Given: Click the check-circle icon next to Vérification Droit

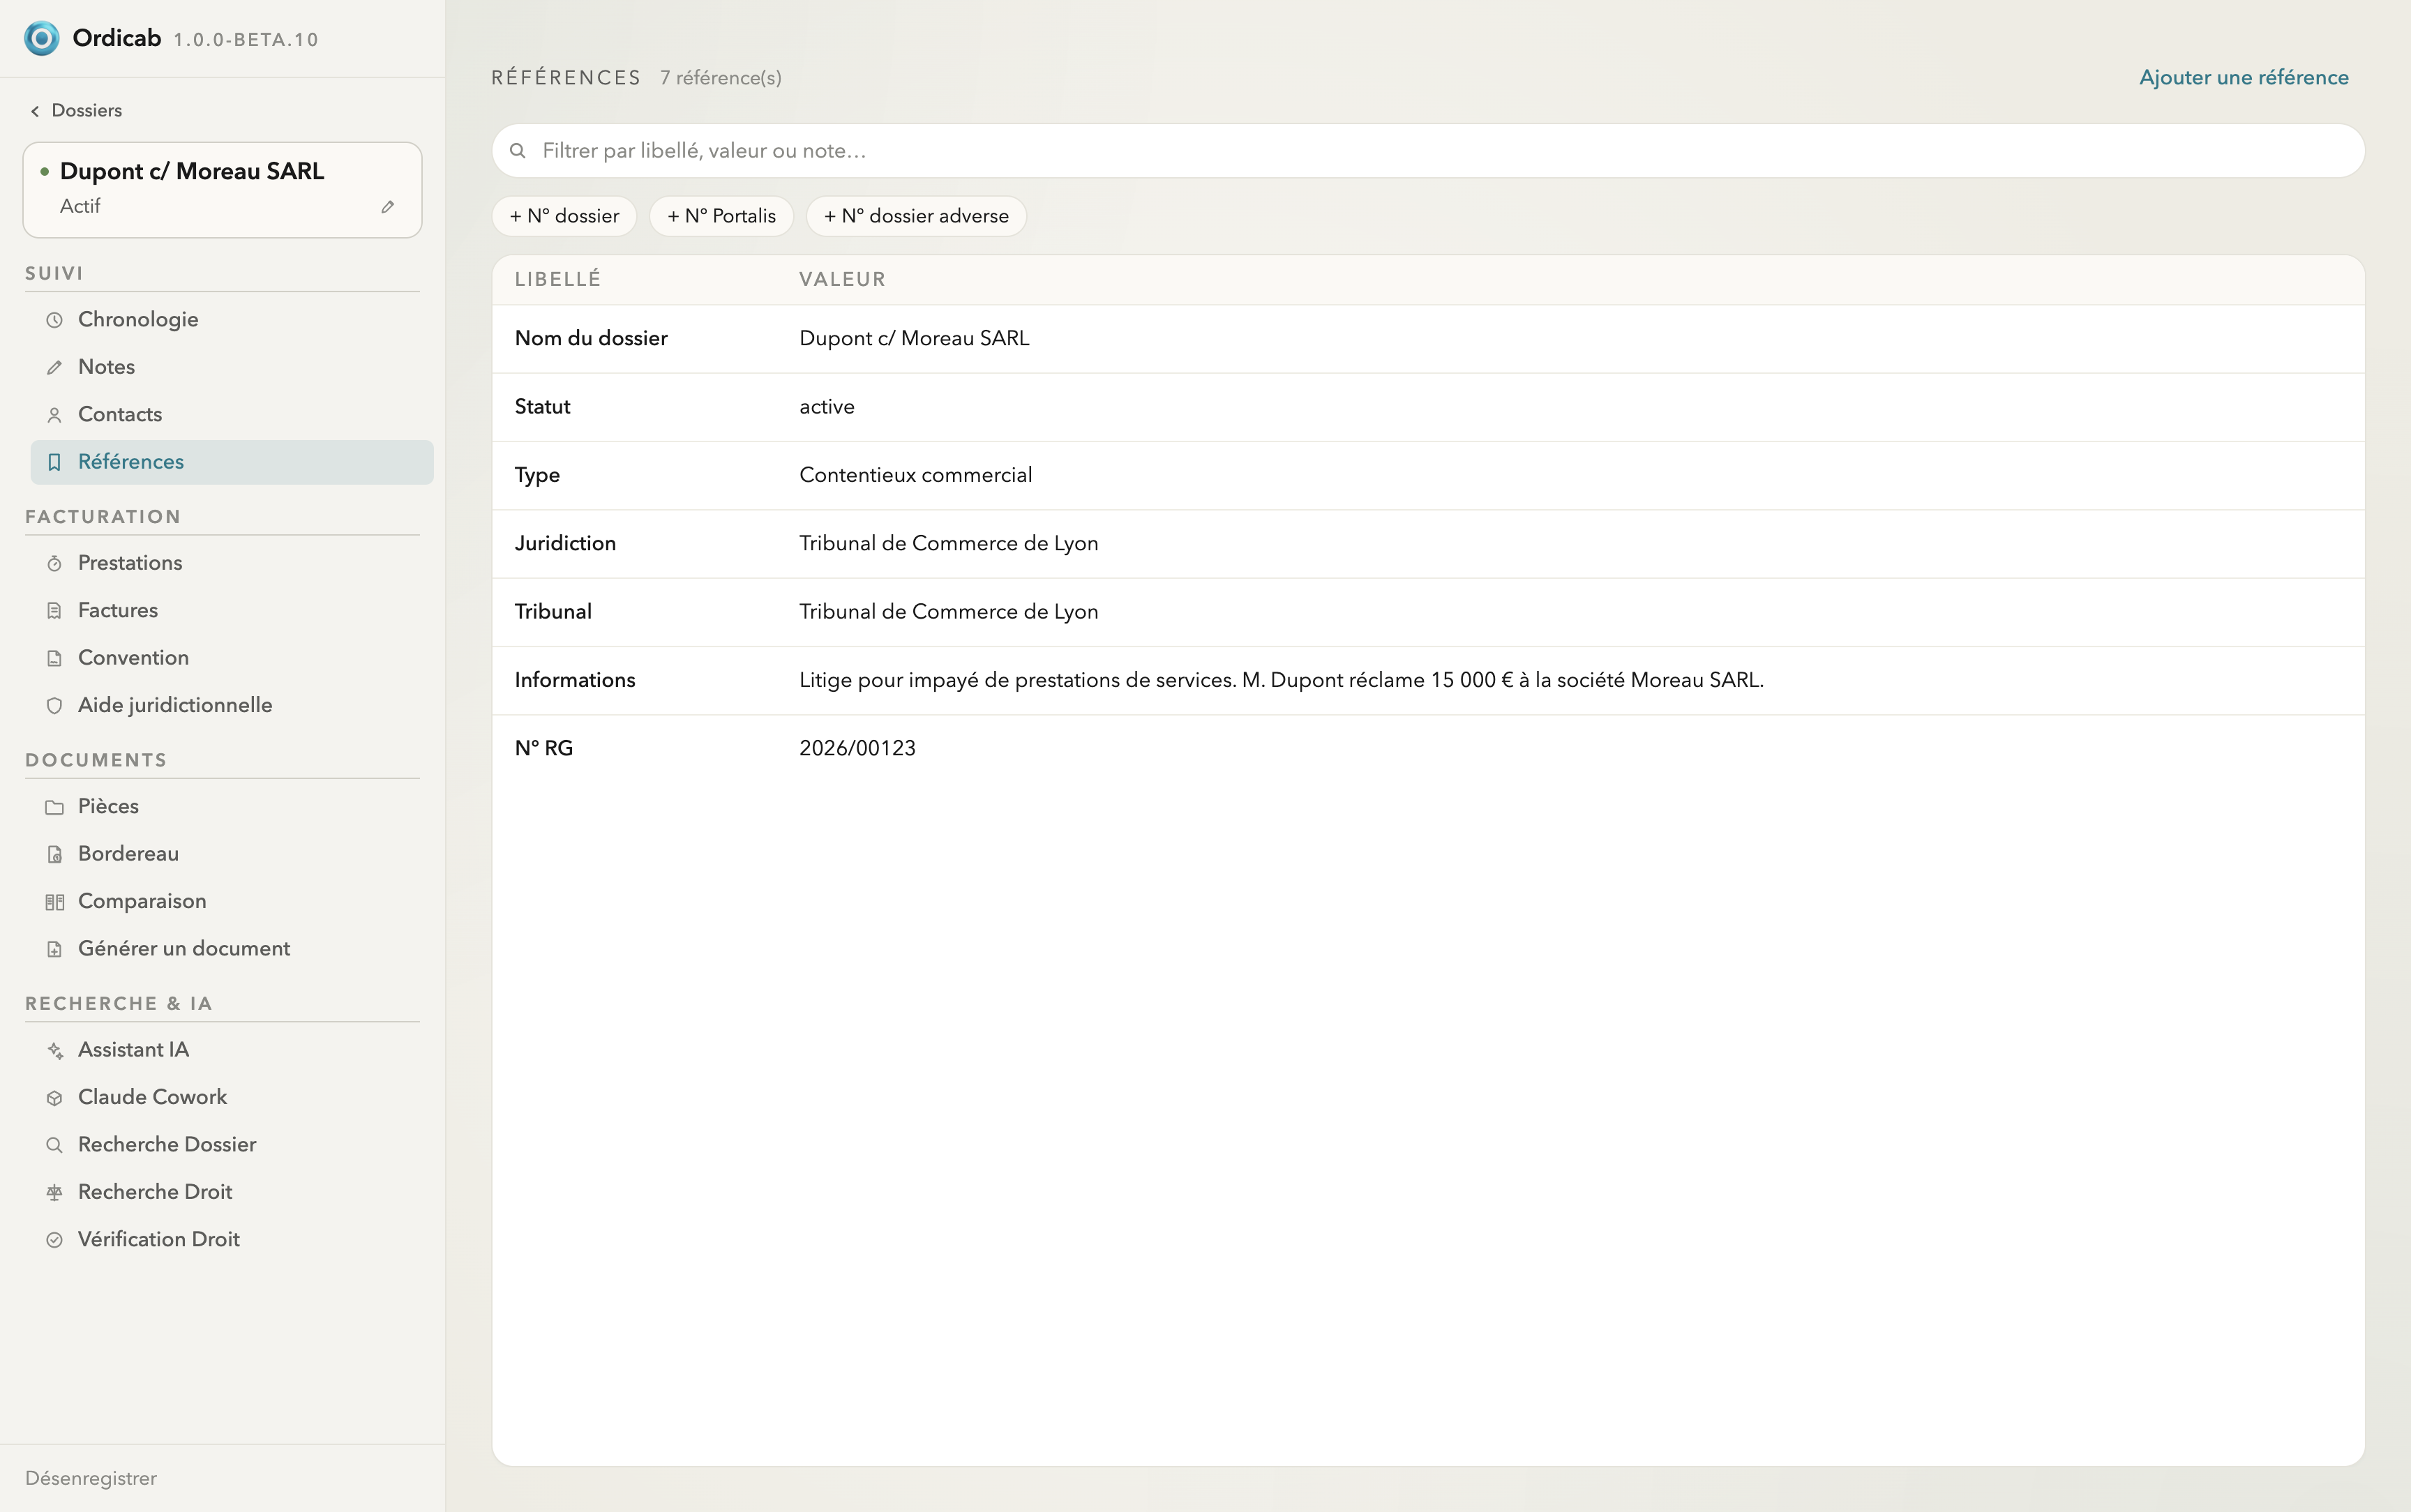Looking at the screenshot, I should (55, 1240).
